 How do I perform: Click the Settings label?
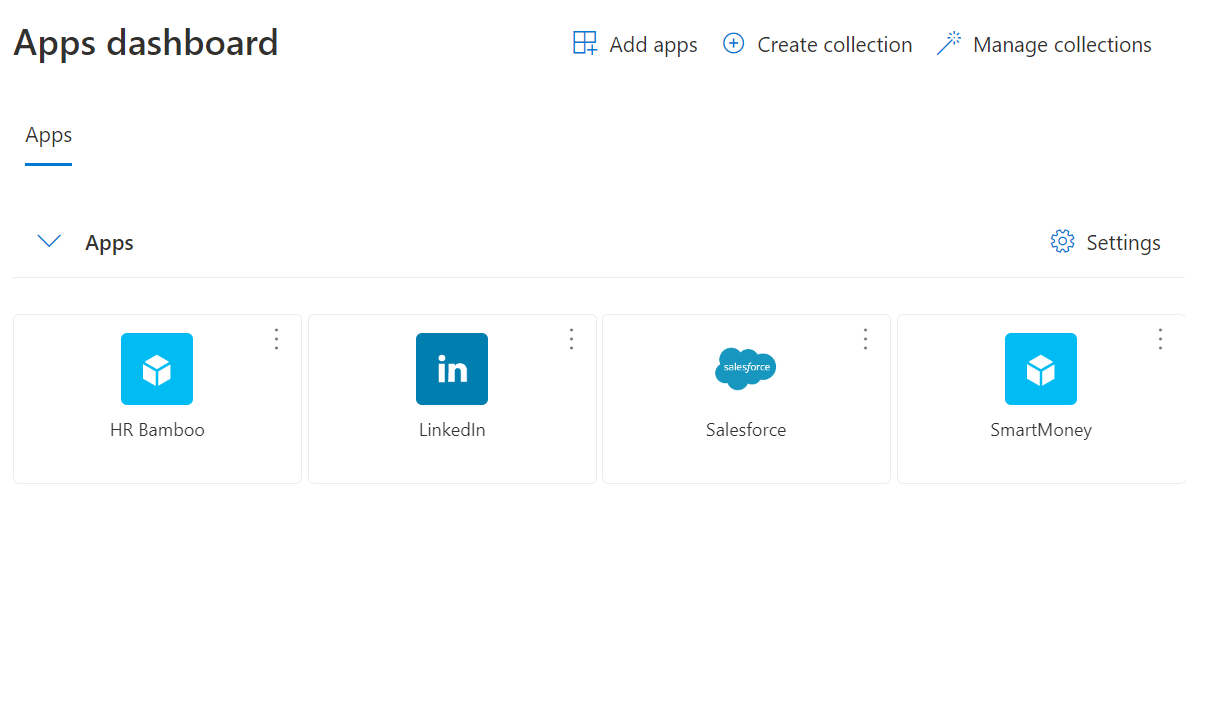point(1123,243)
